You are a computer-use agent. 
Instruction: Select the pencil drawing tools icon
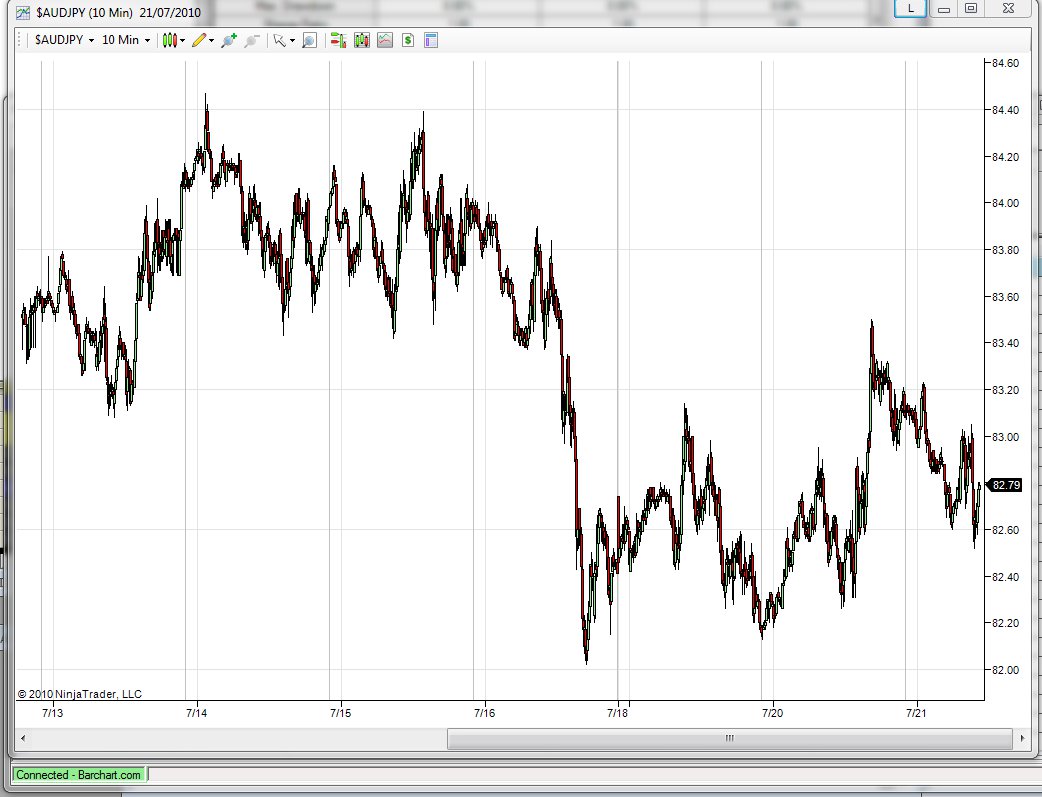(x=199, y=41)
